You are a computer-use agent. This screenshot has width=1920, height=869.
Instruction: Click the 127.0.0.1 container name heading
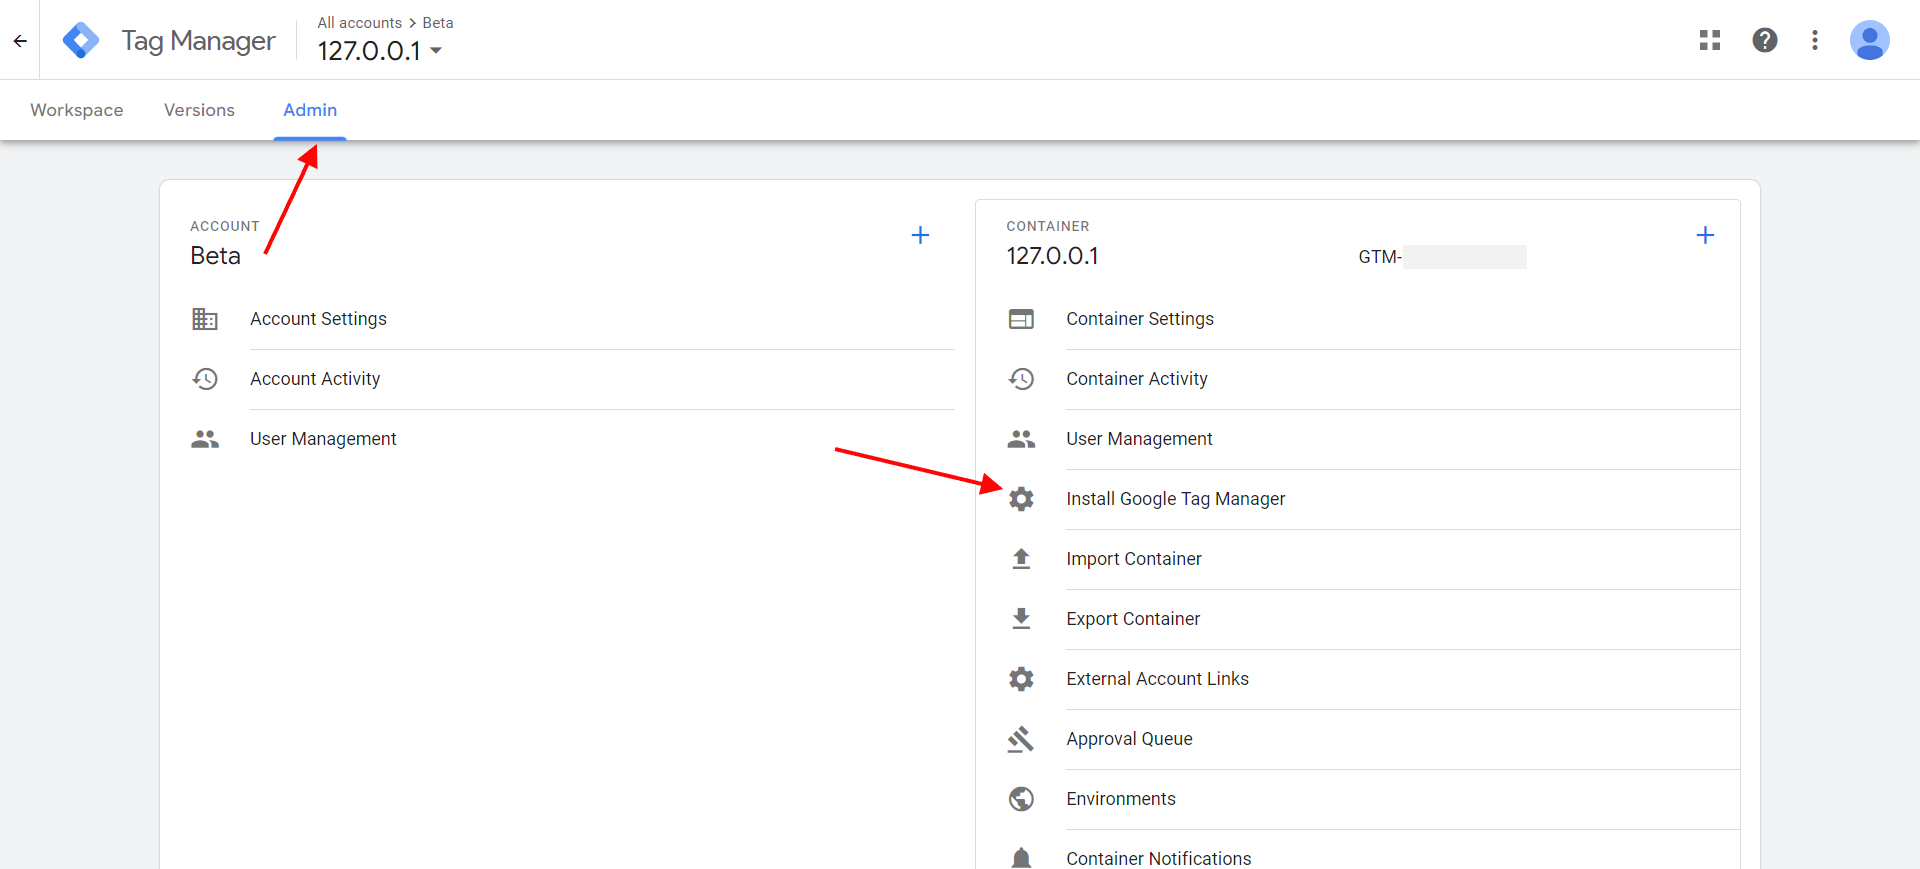1052,256
